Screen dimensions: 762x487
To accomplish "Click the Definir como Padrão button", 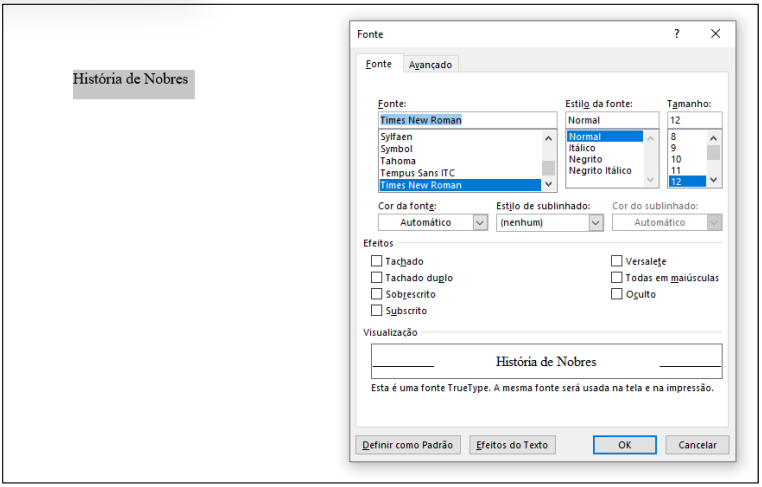I will point(408,445).
